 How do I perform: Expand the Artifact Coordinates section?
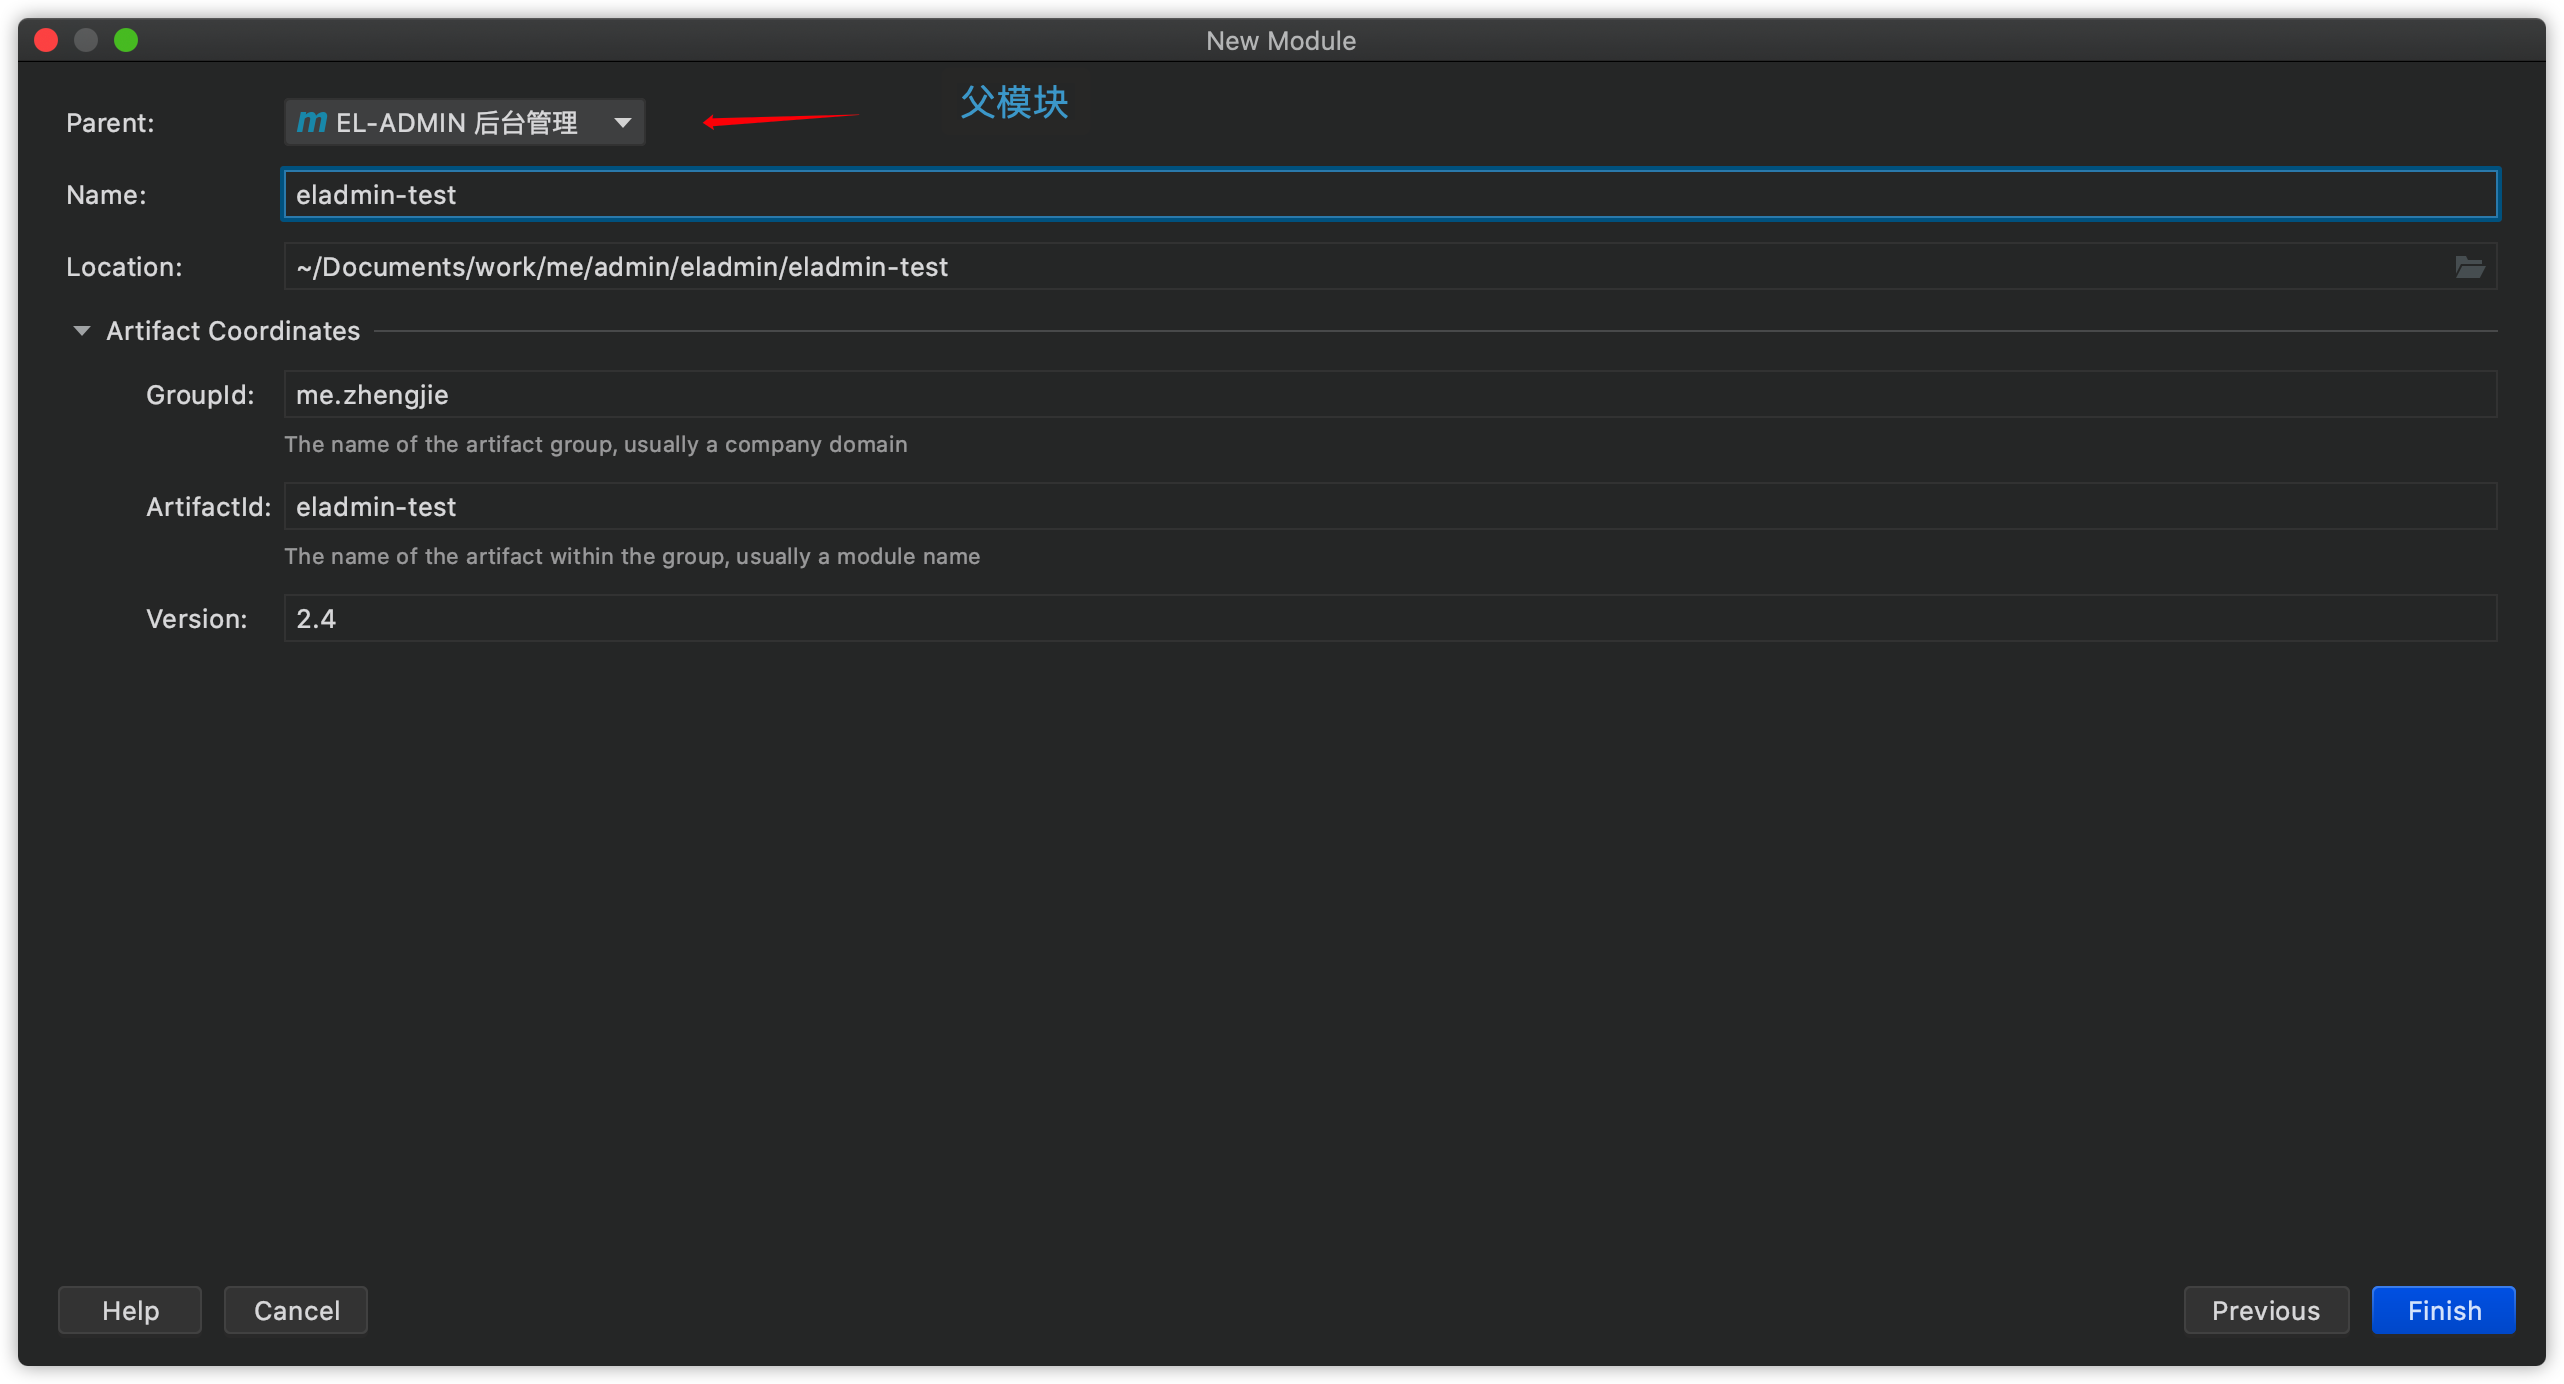coord(82,331)
